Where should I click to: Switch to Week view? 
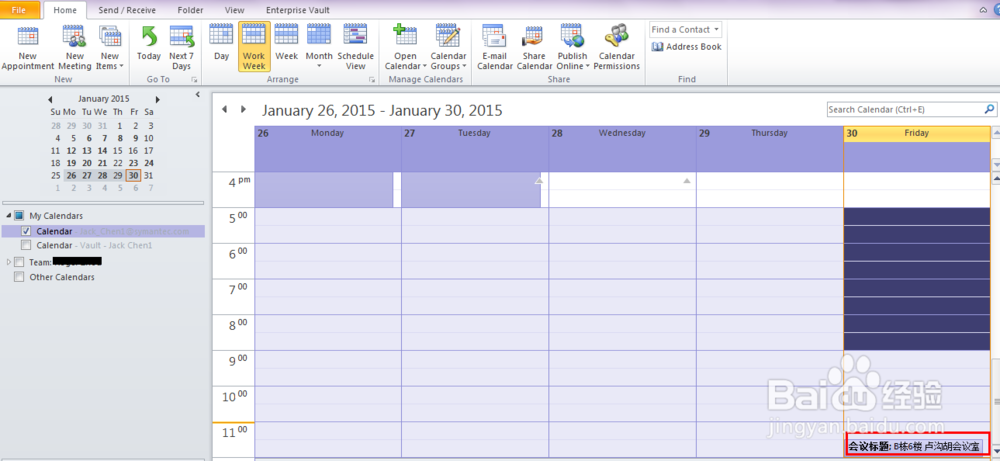click(x=286, y=45)
